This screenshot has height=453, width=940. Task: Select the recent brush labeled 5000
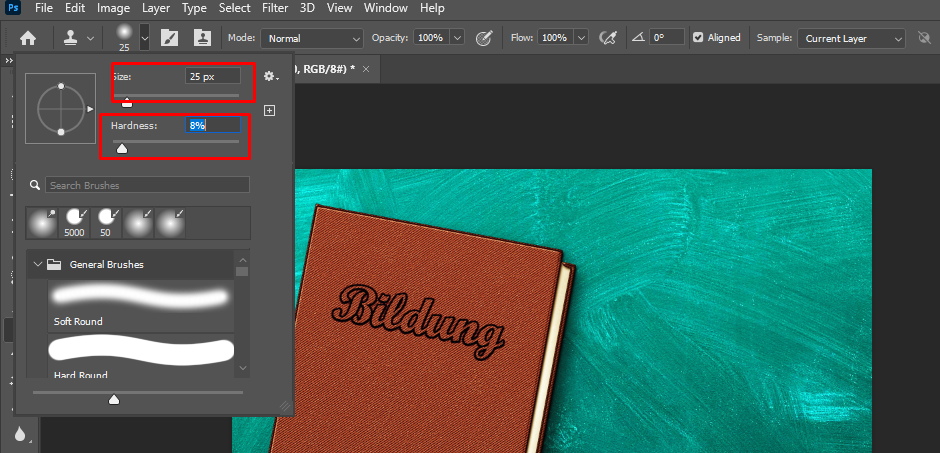pos(74,222)
